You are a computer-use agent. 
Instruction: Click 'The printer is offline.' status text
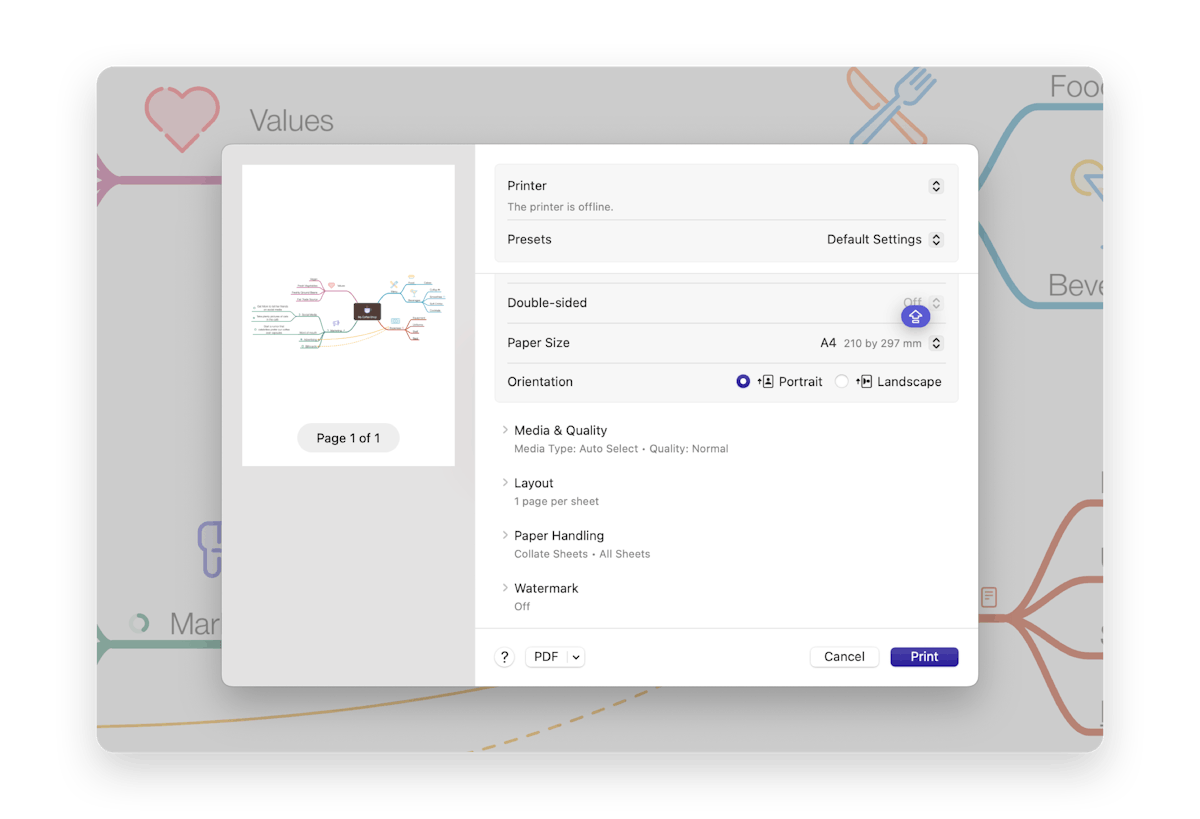click(560, 207)
